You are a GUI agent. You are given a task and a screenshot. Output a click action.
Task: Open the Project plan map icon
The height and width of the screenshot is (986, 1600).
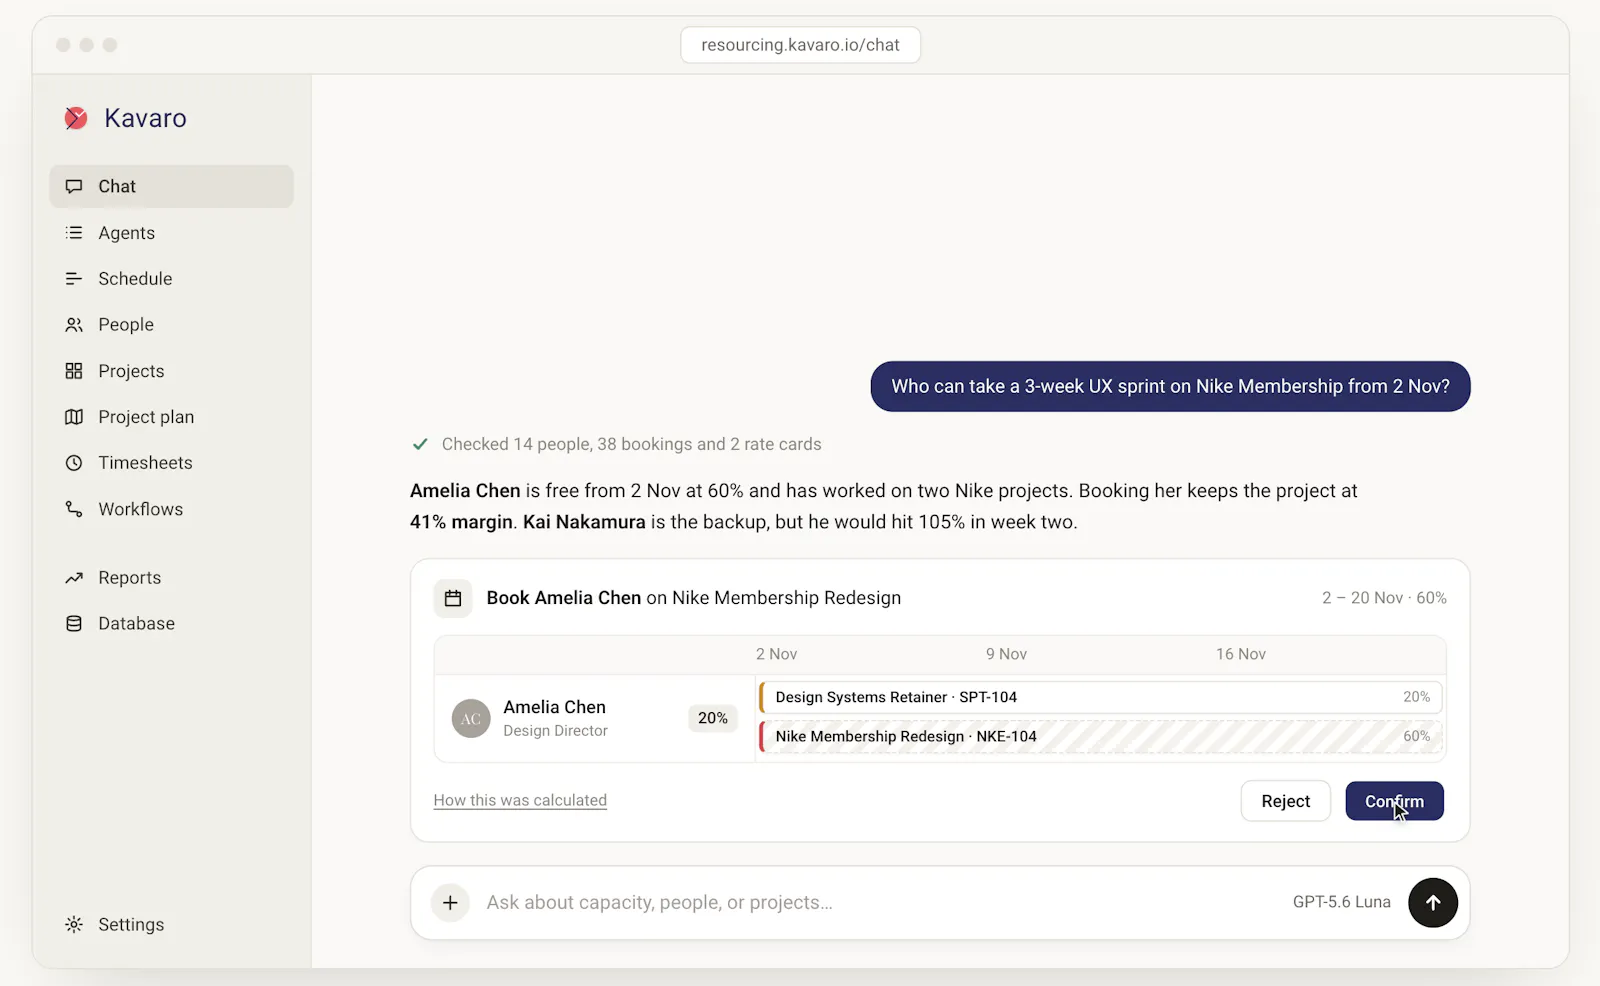(x=74, y=417)
